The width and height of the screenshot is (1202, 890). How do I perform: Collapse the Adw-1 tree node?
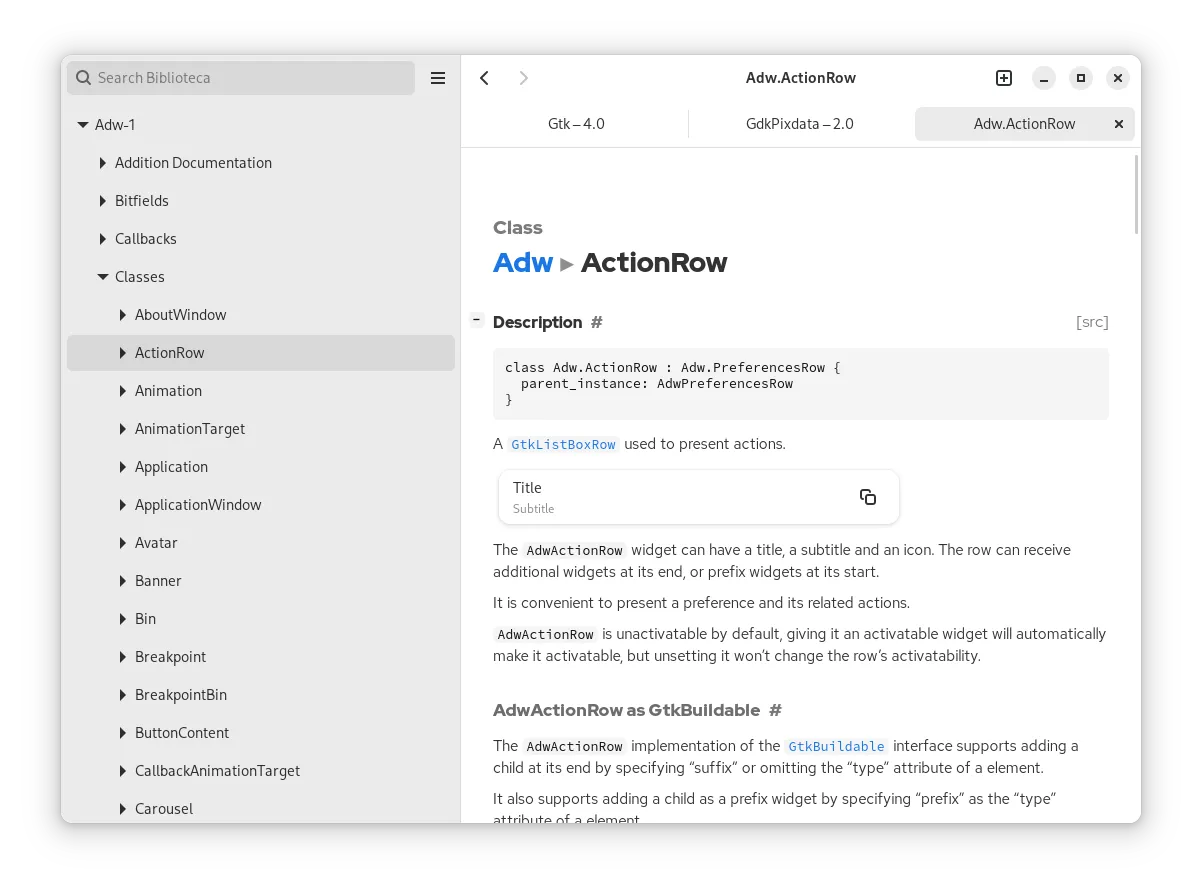pyautogui.click(x=83, y=125)
